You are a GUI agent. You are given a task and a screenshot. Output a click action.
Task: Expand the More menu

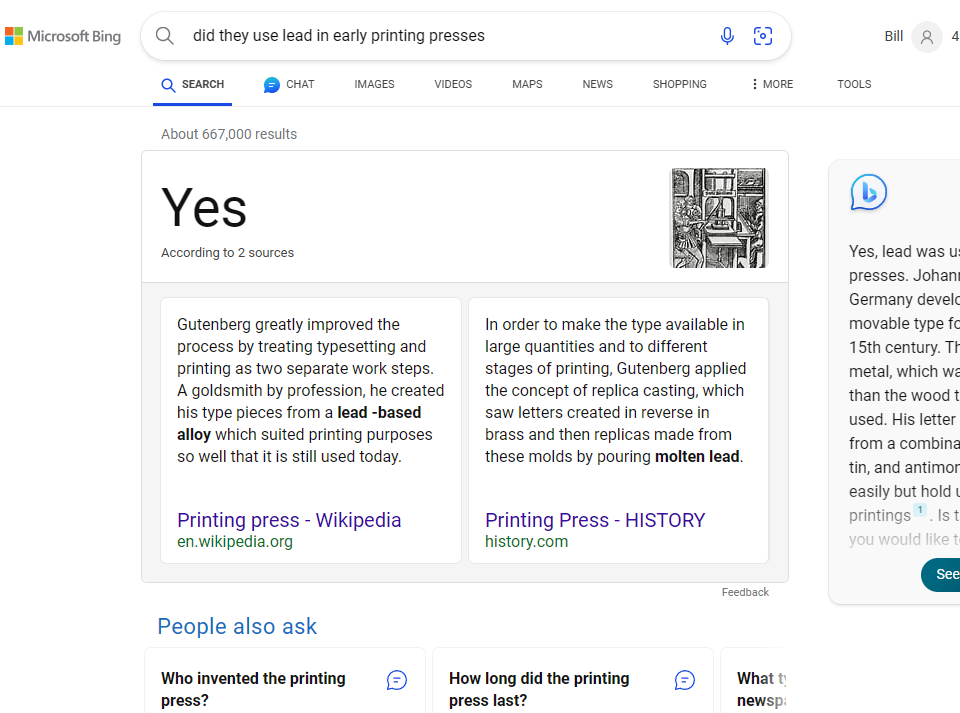pyautogui.click(x=771, y=85)
